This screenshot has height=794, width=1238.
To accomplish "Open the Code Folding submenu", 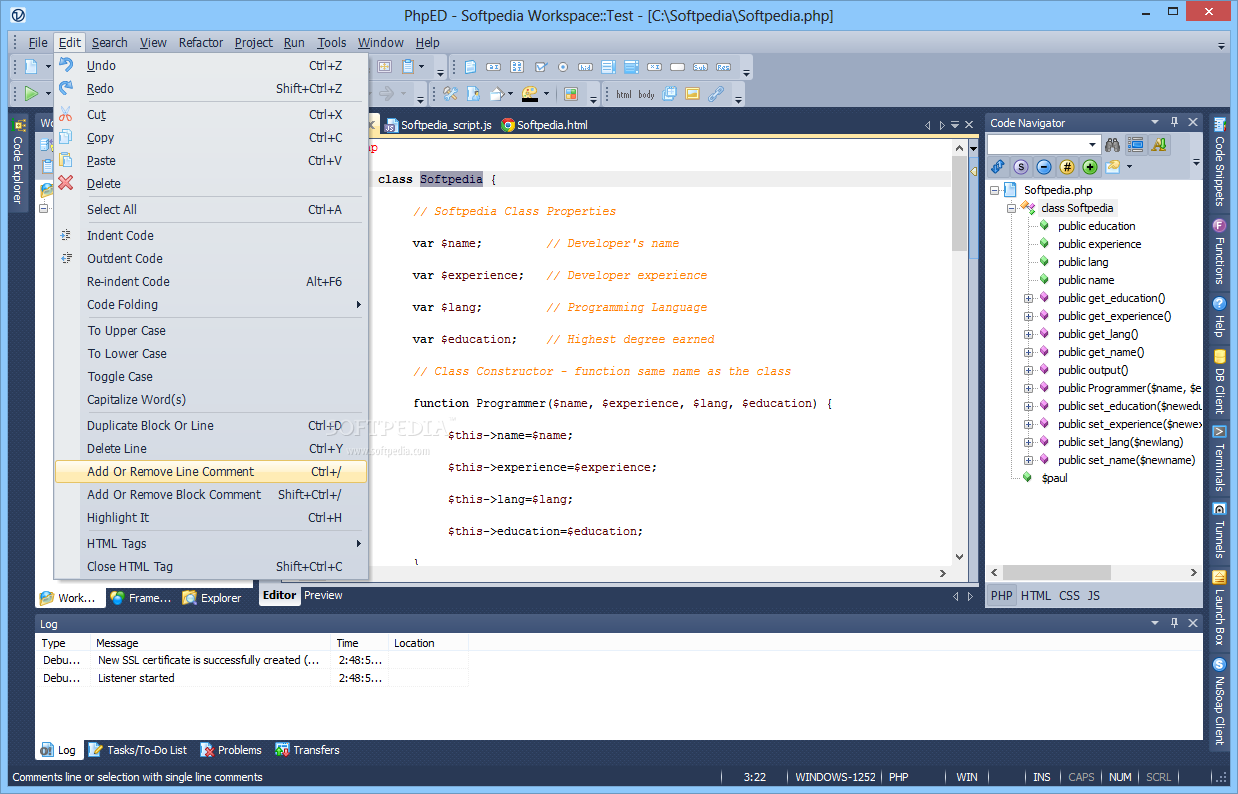I will 211,304.
